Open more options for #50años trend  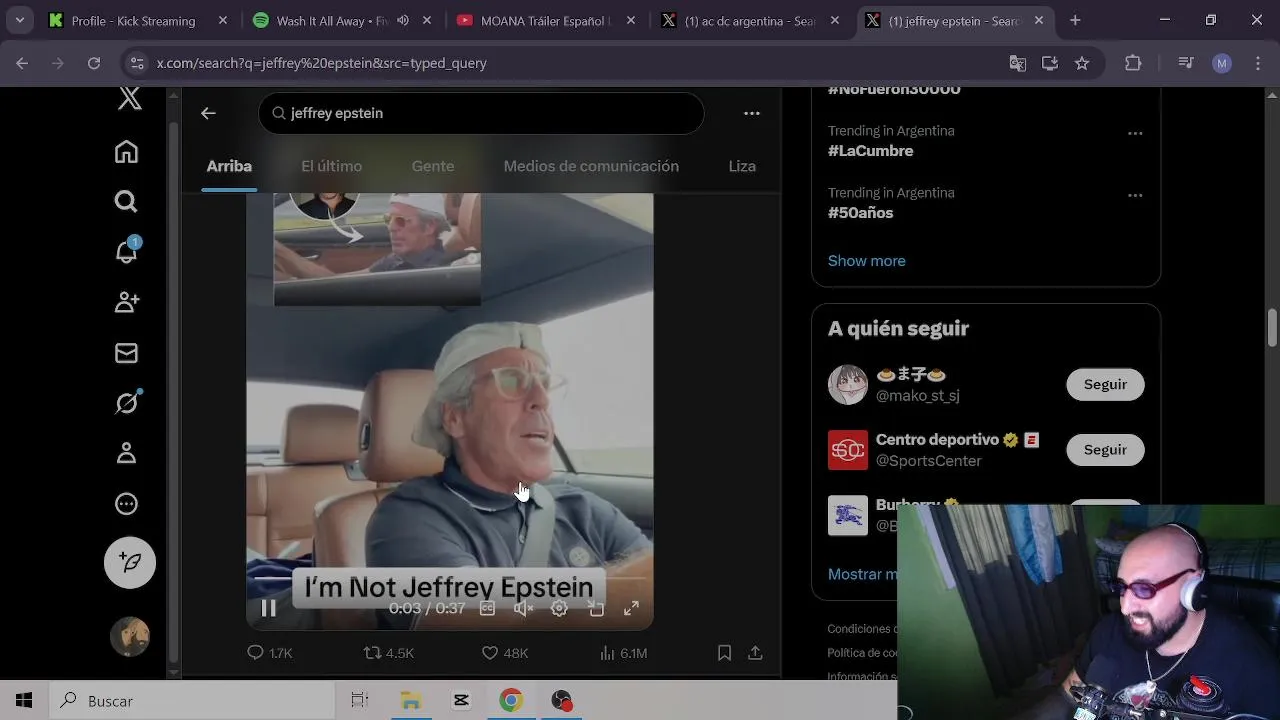point(1135,195)
